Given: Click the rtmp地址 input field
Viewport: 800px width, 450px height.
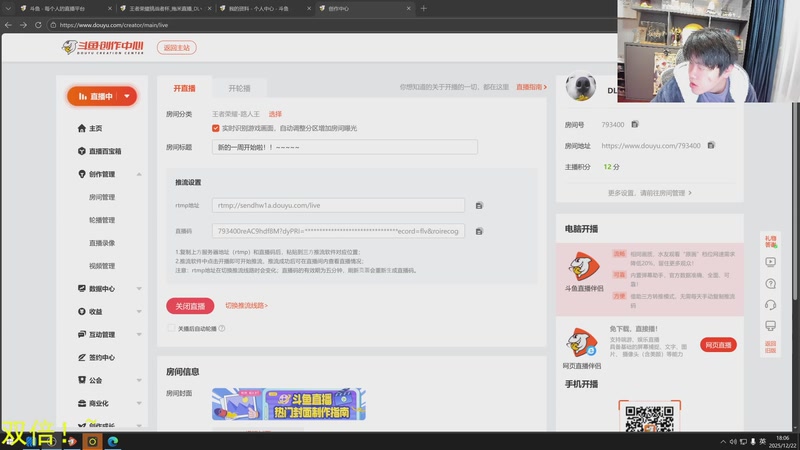Looking at the screenshot, I should [x=338, y=205].
